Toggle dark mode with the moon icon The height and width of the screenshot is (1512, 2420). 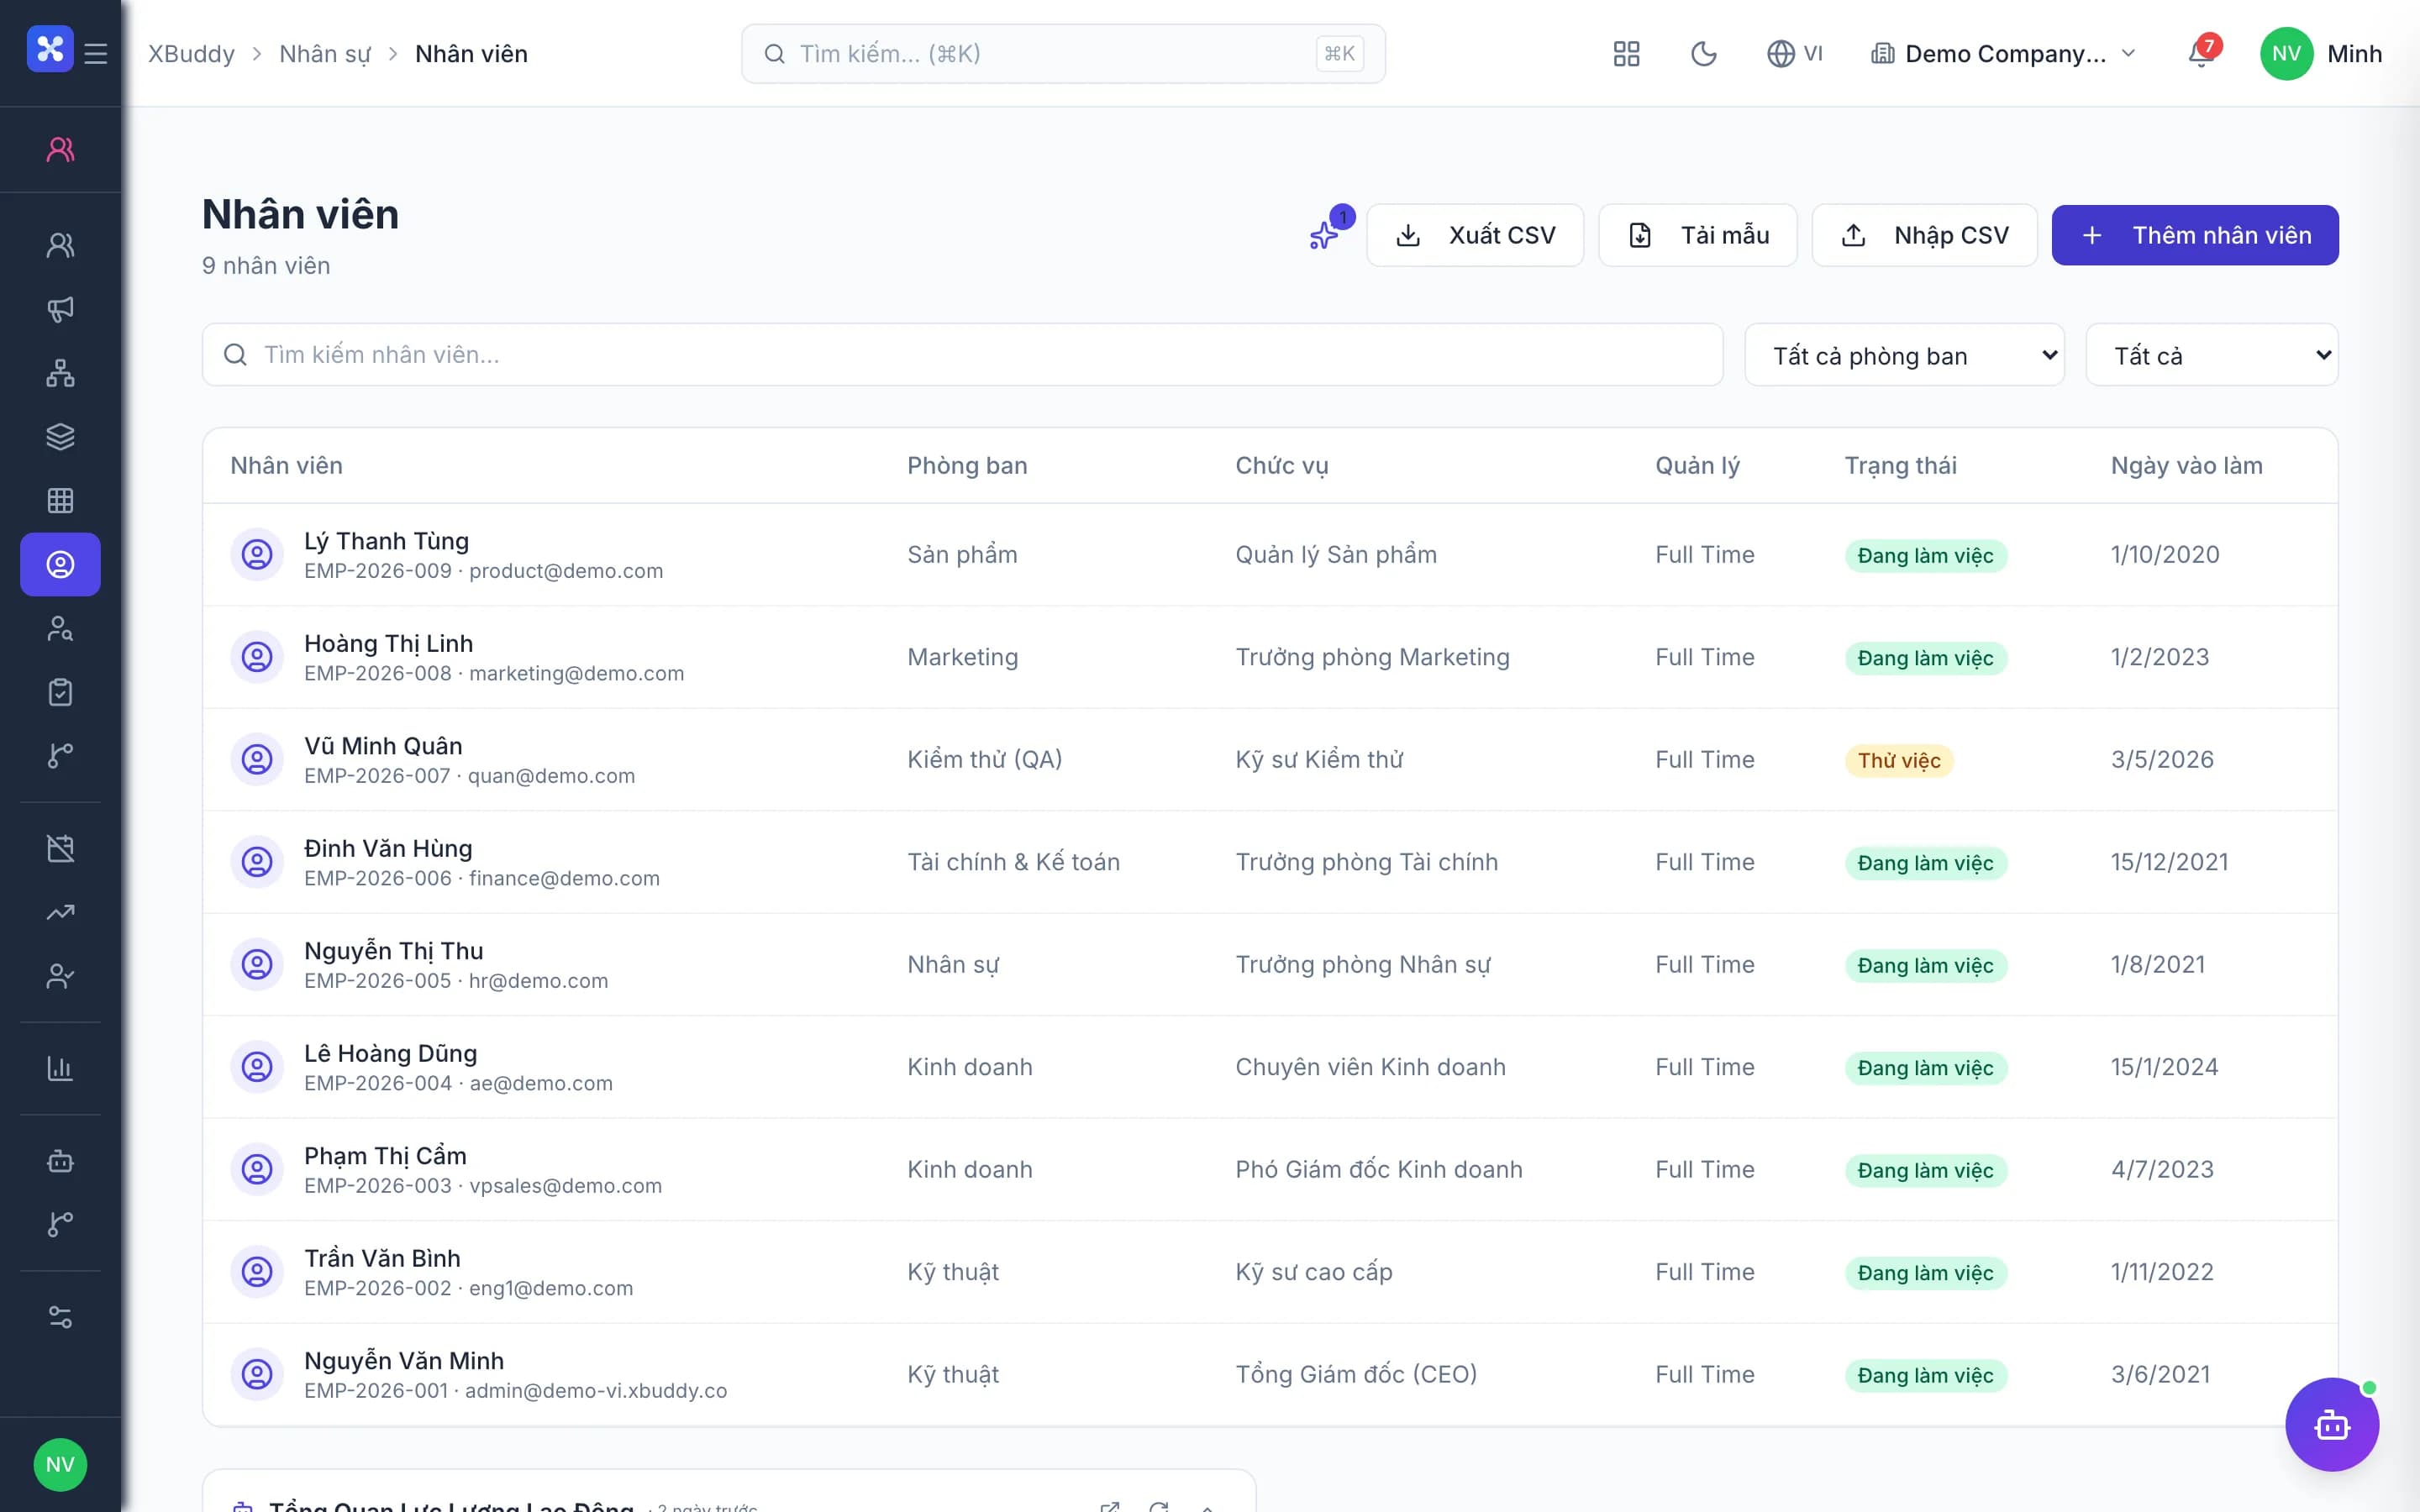pos(1703,54)
